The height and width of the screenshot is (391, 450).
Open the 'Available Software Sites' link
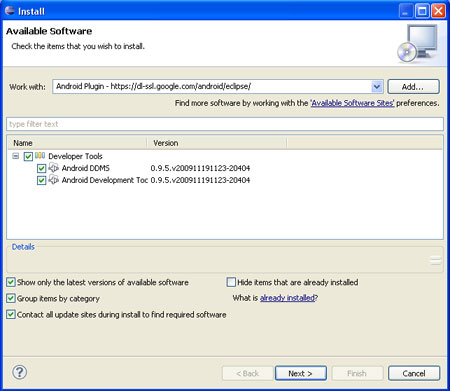tap(352, 103)
